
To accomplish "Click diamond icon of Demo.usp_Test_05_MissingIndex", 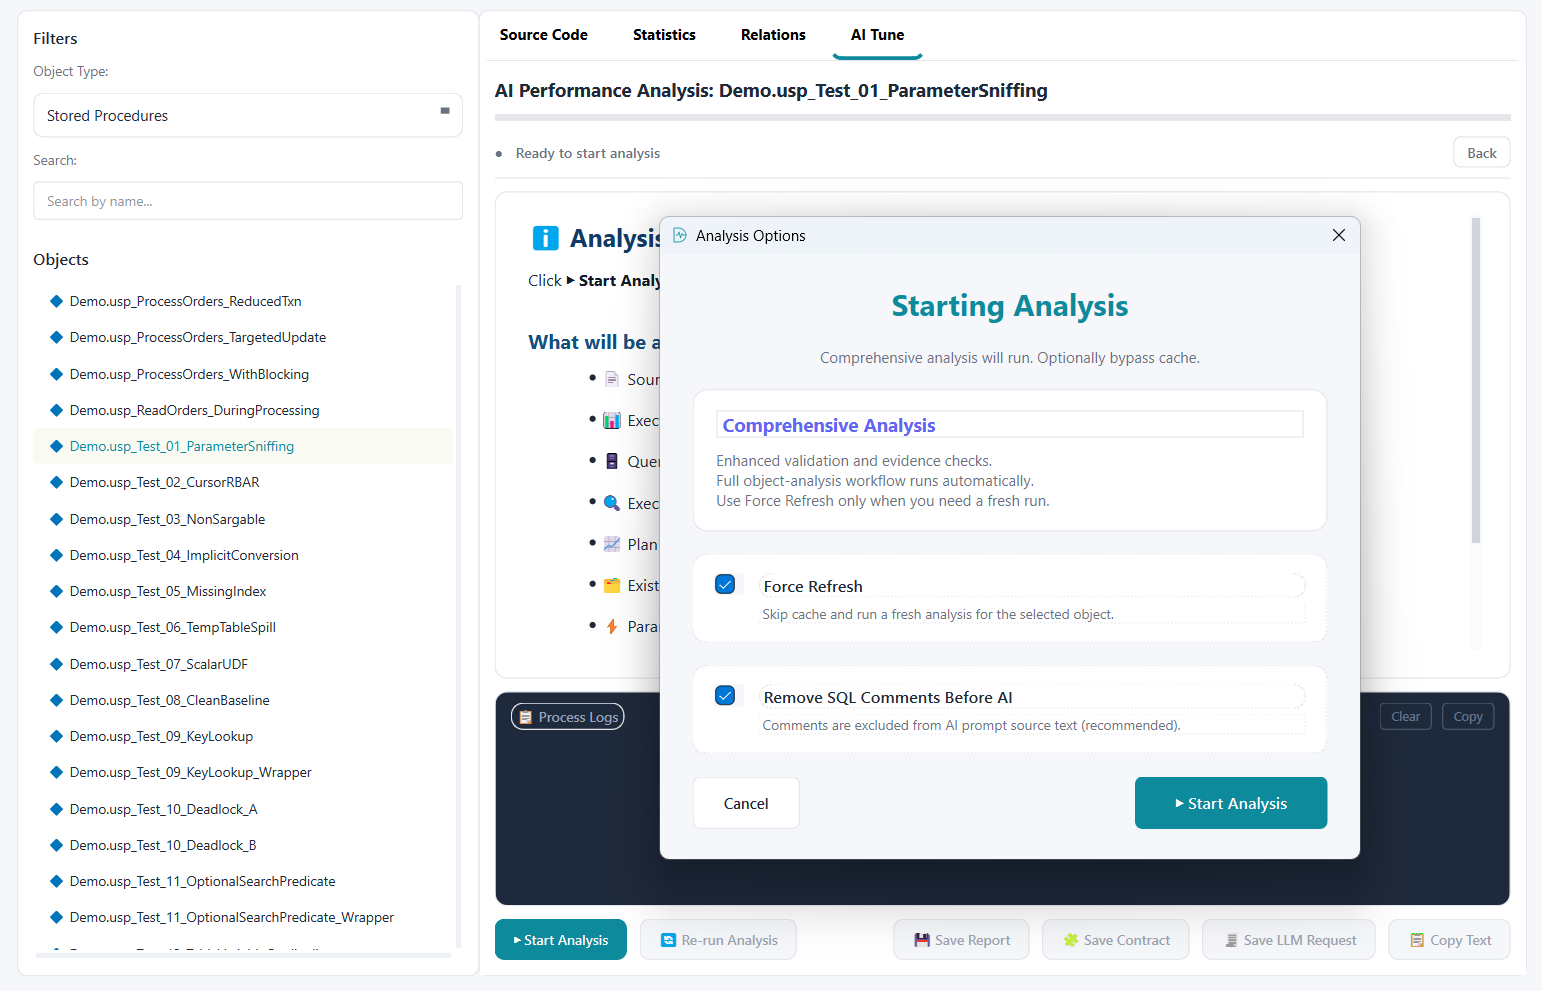I will (57, 591).
